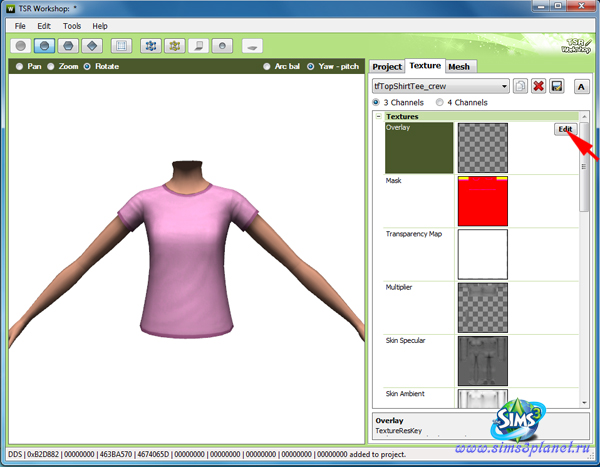Open the File menu
The image size is (600, 467).
click(x=20, y=26)
